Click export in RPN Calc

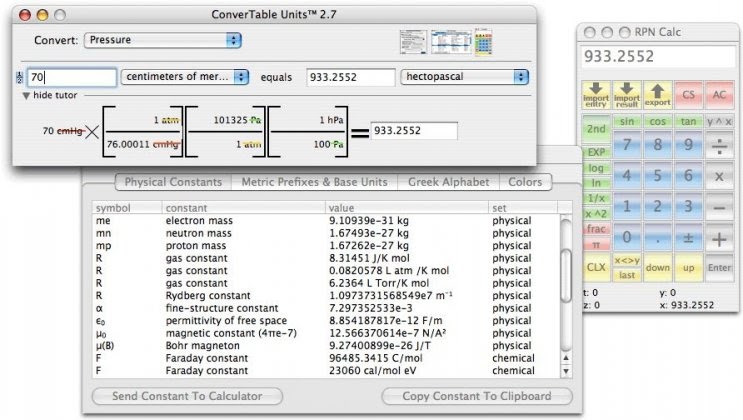coord(658,95)
